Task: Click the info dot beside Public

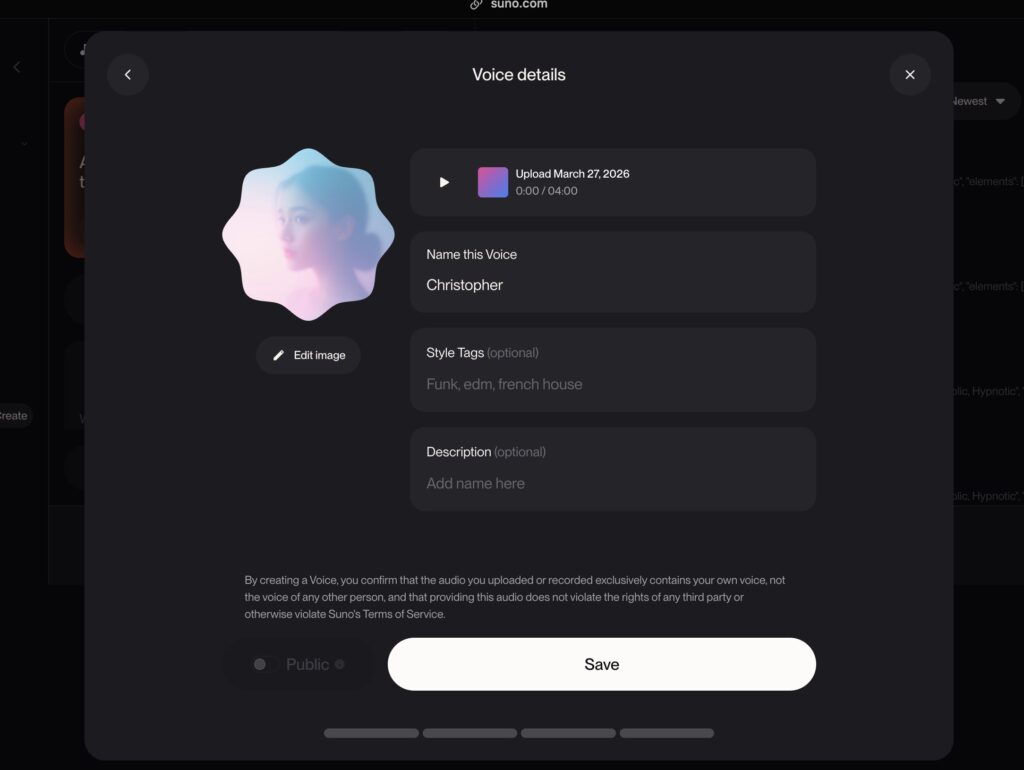Action: (x=340, y=664)
